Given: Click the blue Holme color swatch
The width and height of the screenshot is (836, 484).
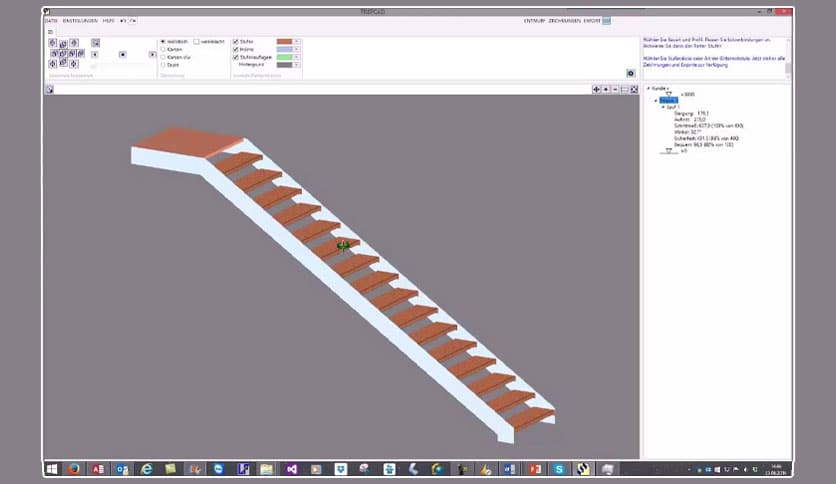Looking at the screenshot, I should tap(284, 49).
